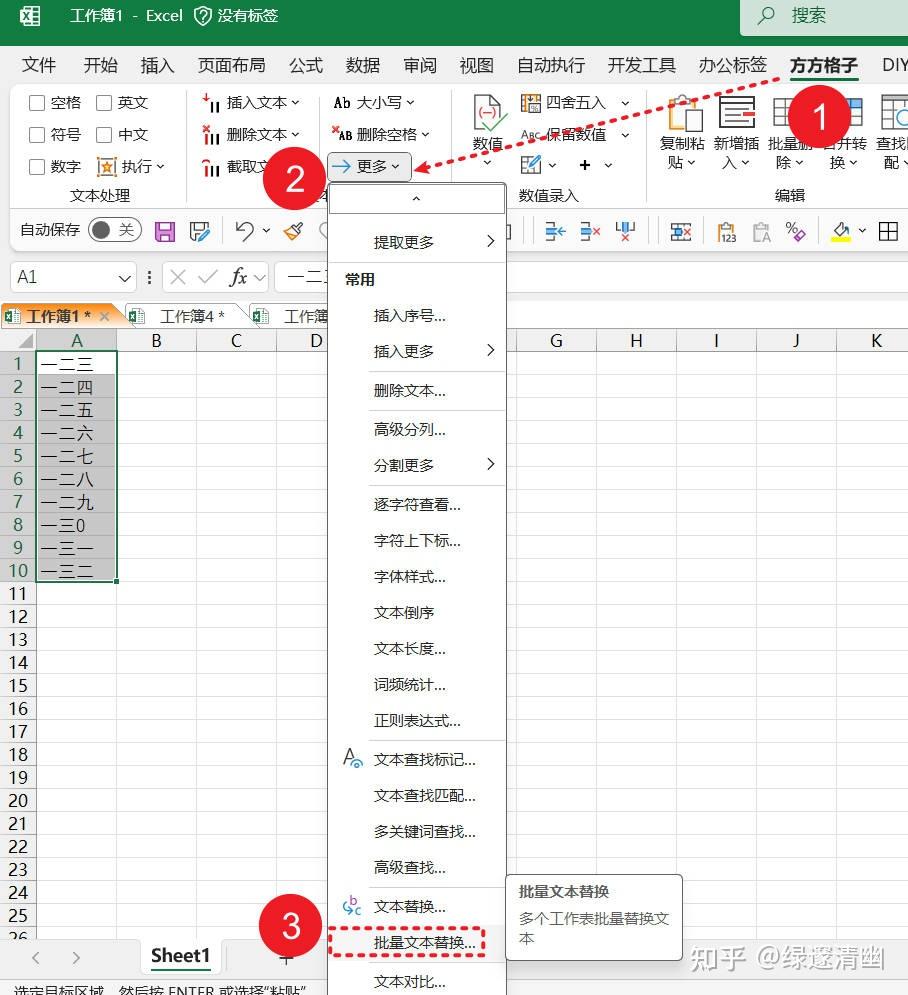The width and height of the screenshot is (908, 995).
Task: Check the 空格 checkbox
Action: pyautogui.click(x=37, y=103)
